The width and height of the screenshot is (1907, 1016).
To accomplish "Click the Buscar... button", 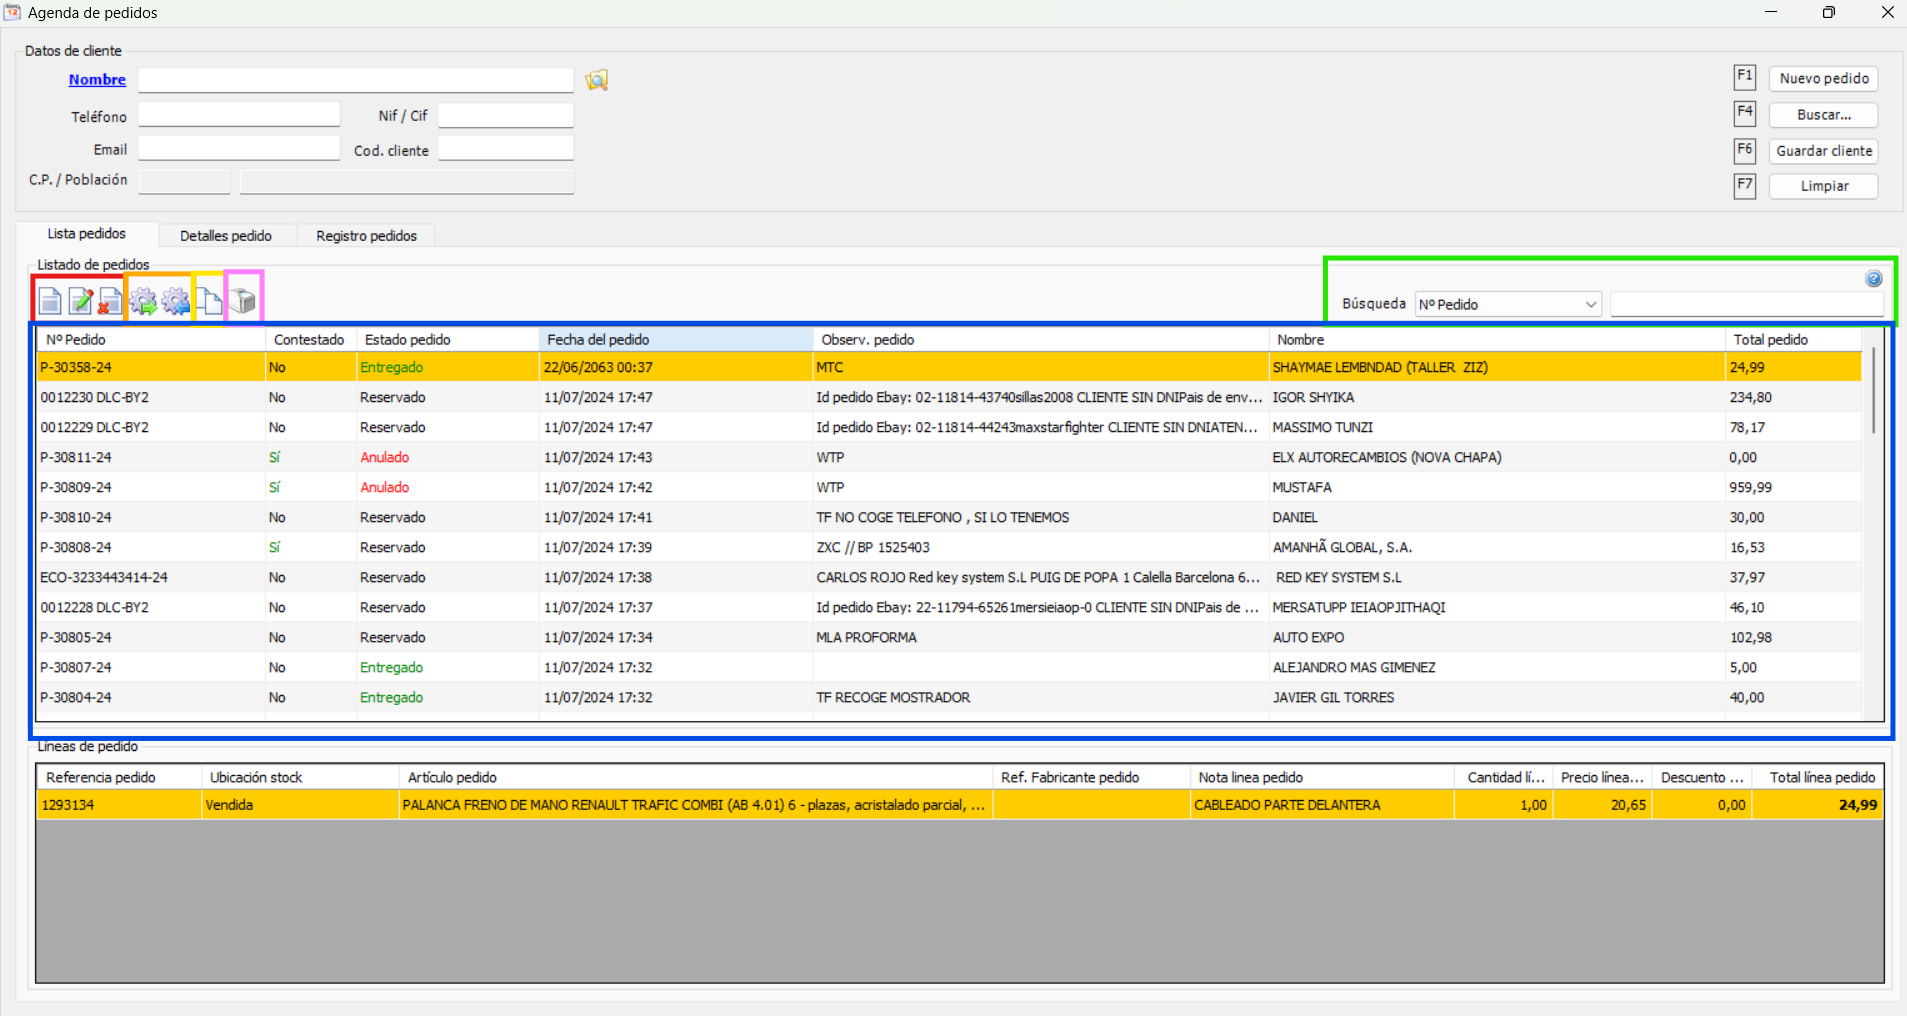I will (1822, 114).
